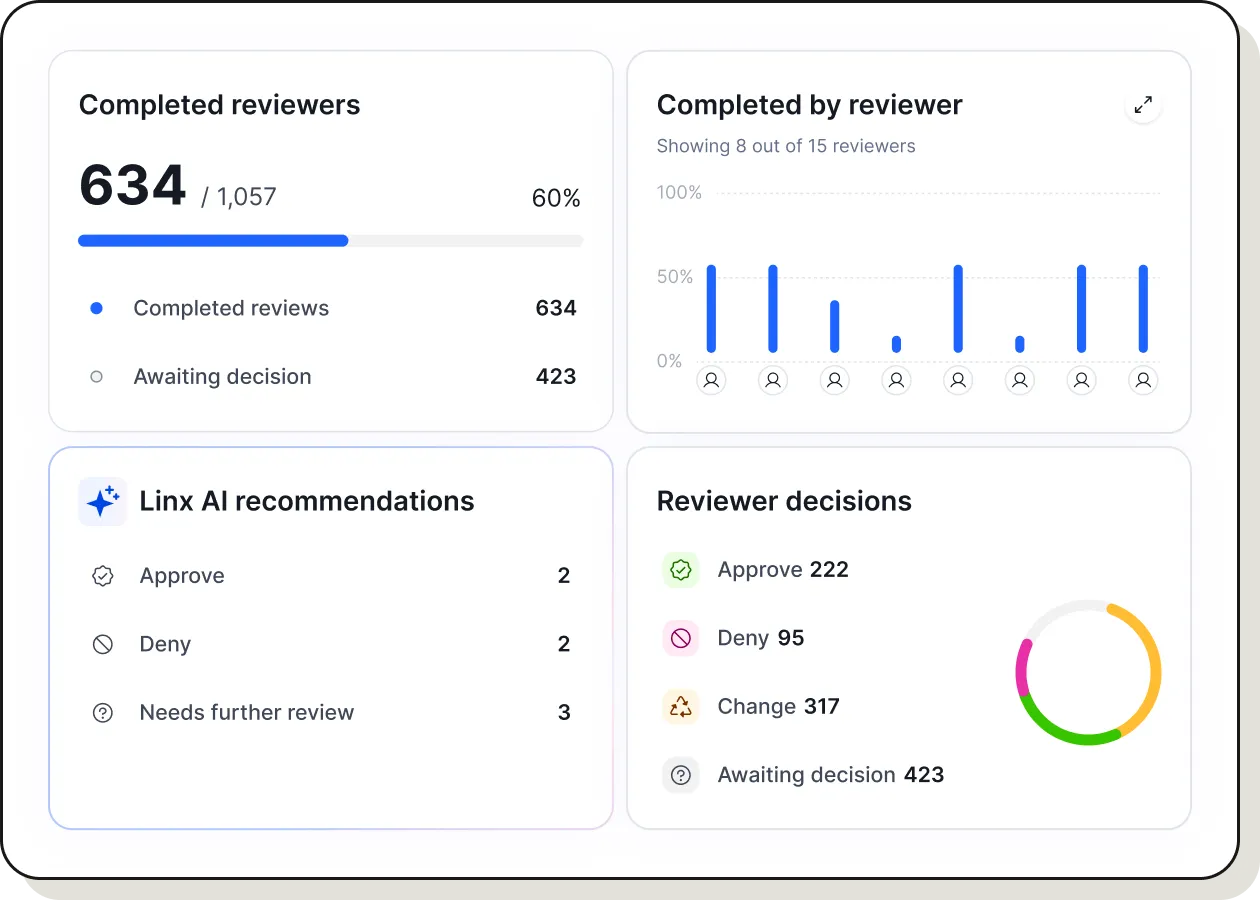Select the eighth reviewer avatar under the chart
Image resolution: width=1260 pixels, height=900 pixels.
(x=1144, y=380)
